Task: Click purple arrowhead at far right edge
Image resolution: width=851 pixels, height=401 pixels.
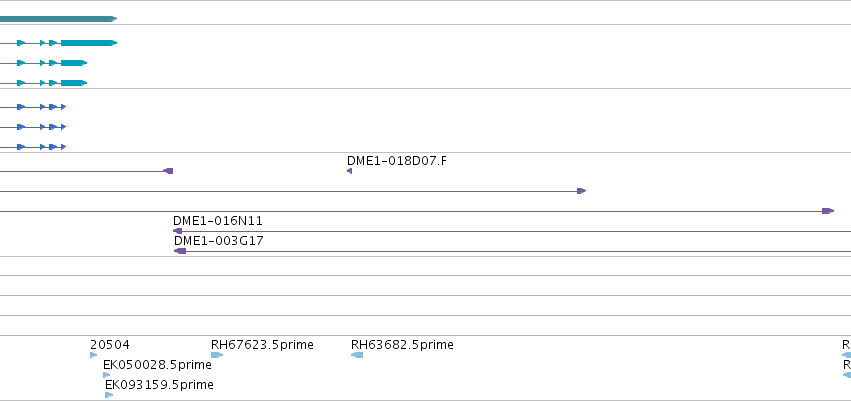Action: pyautogui.click(x=827, y=211)
